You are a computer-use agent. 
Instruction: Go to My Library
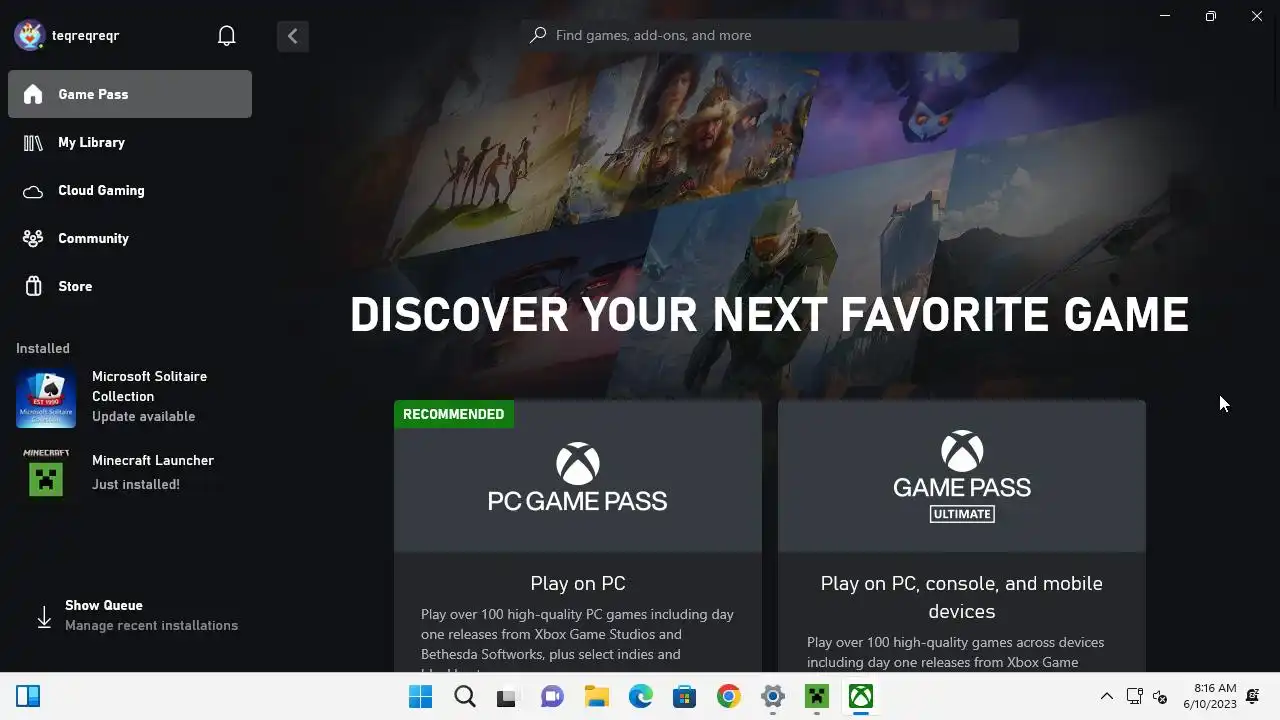click(91, 142)
